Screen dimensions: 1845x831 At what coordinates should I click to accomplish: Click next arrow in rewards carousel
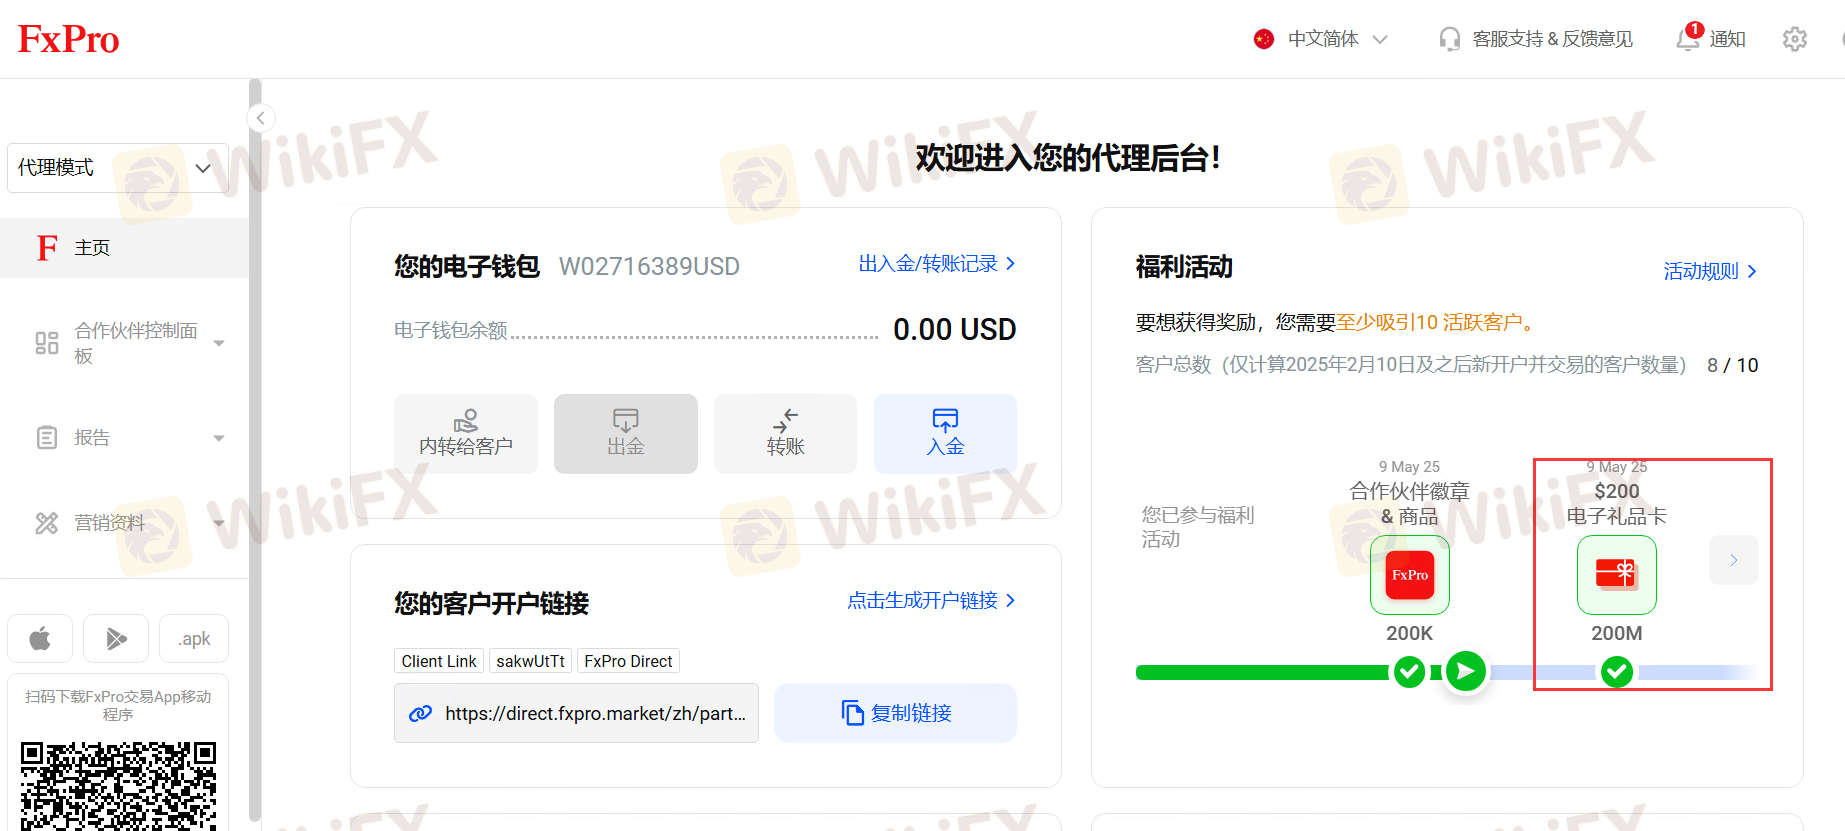(x=1734, y=560)
